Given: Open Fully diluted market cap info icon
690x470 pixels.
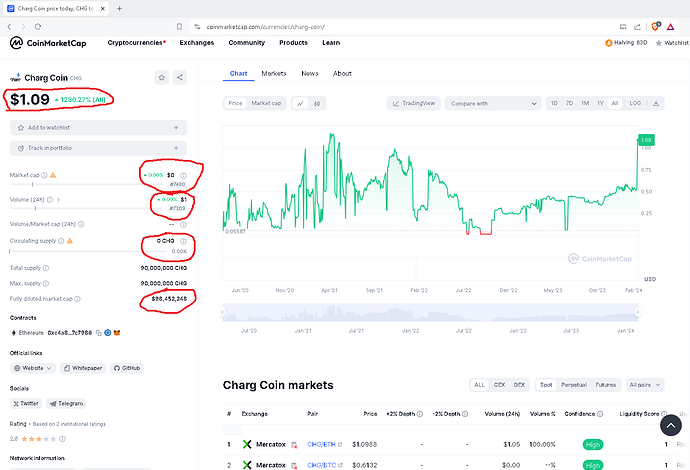Looking at the screenshot, I should 77,299.
